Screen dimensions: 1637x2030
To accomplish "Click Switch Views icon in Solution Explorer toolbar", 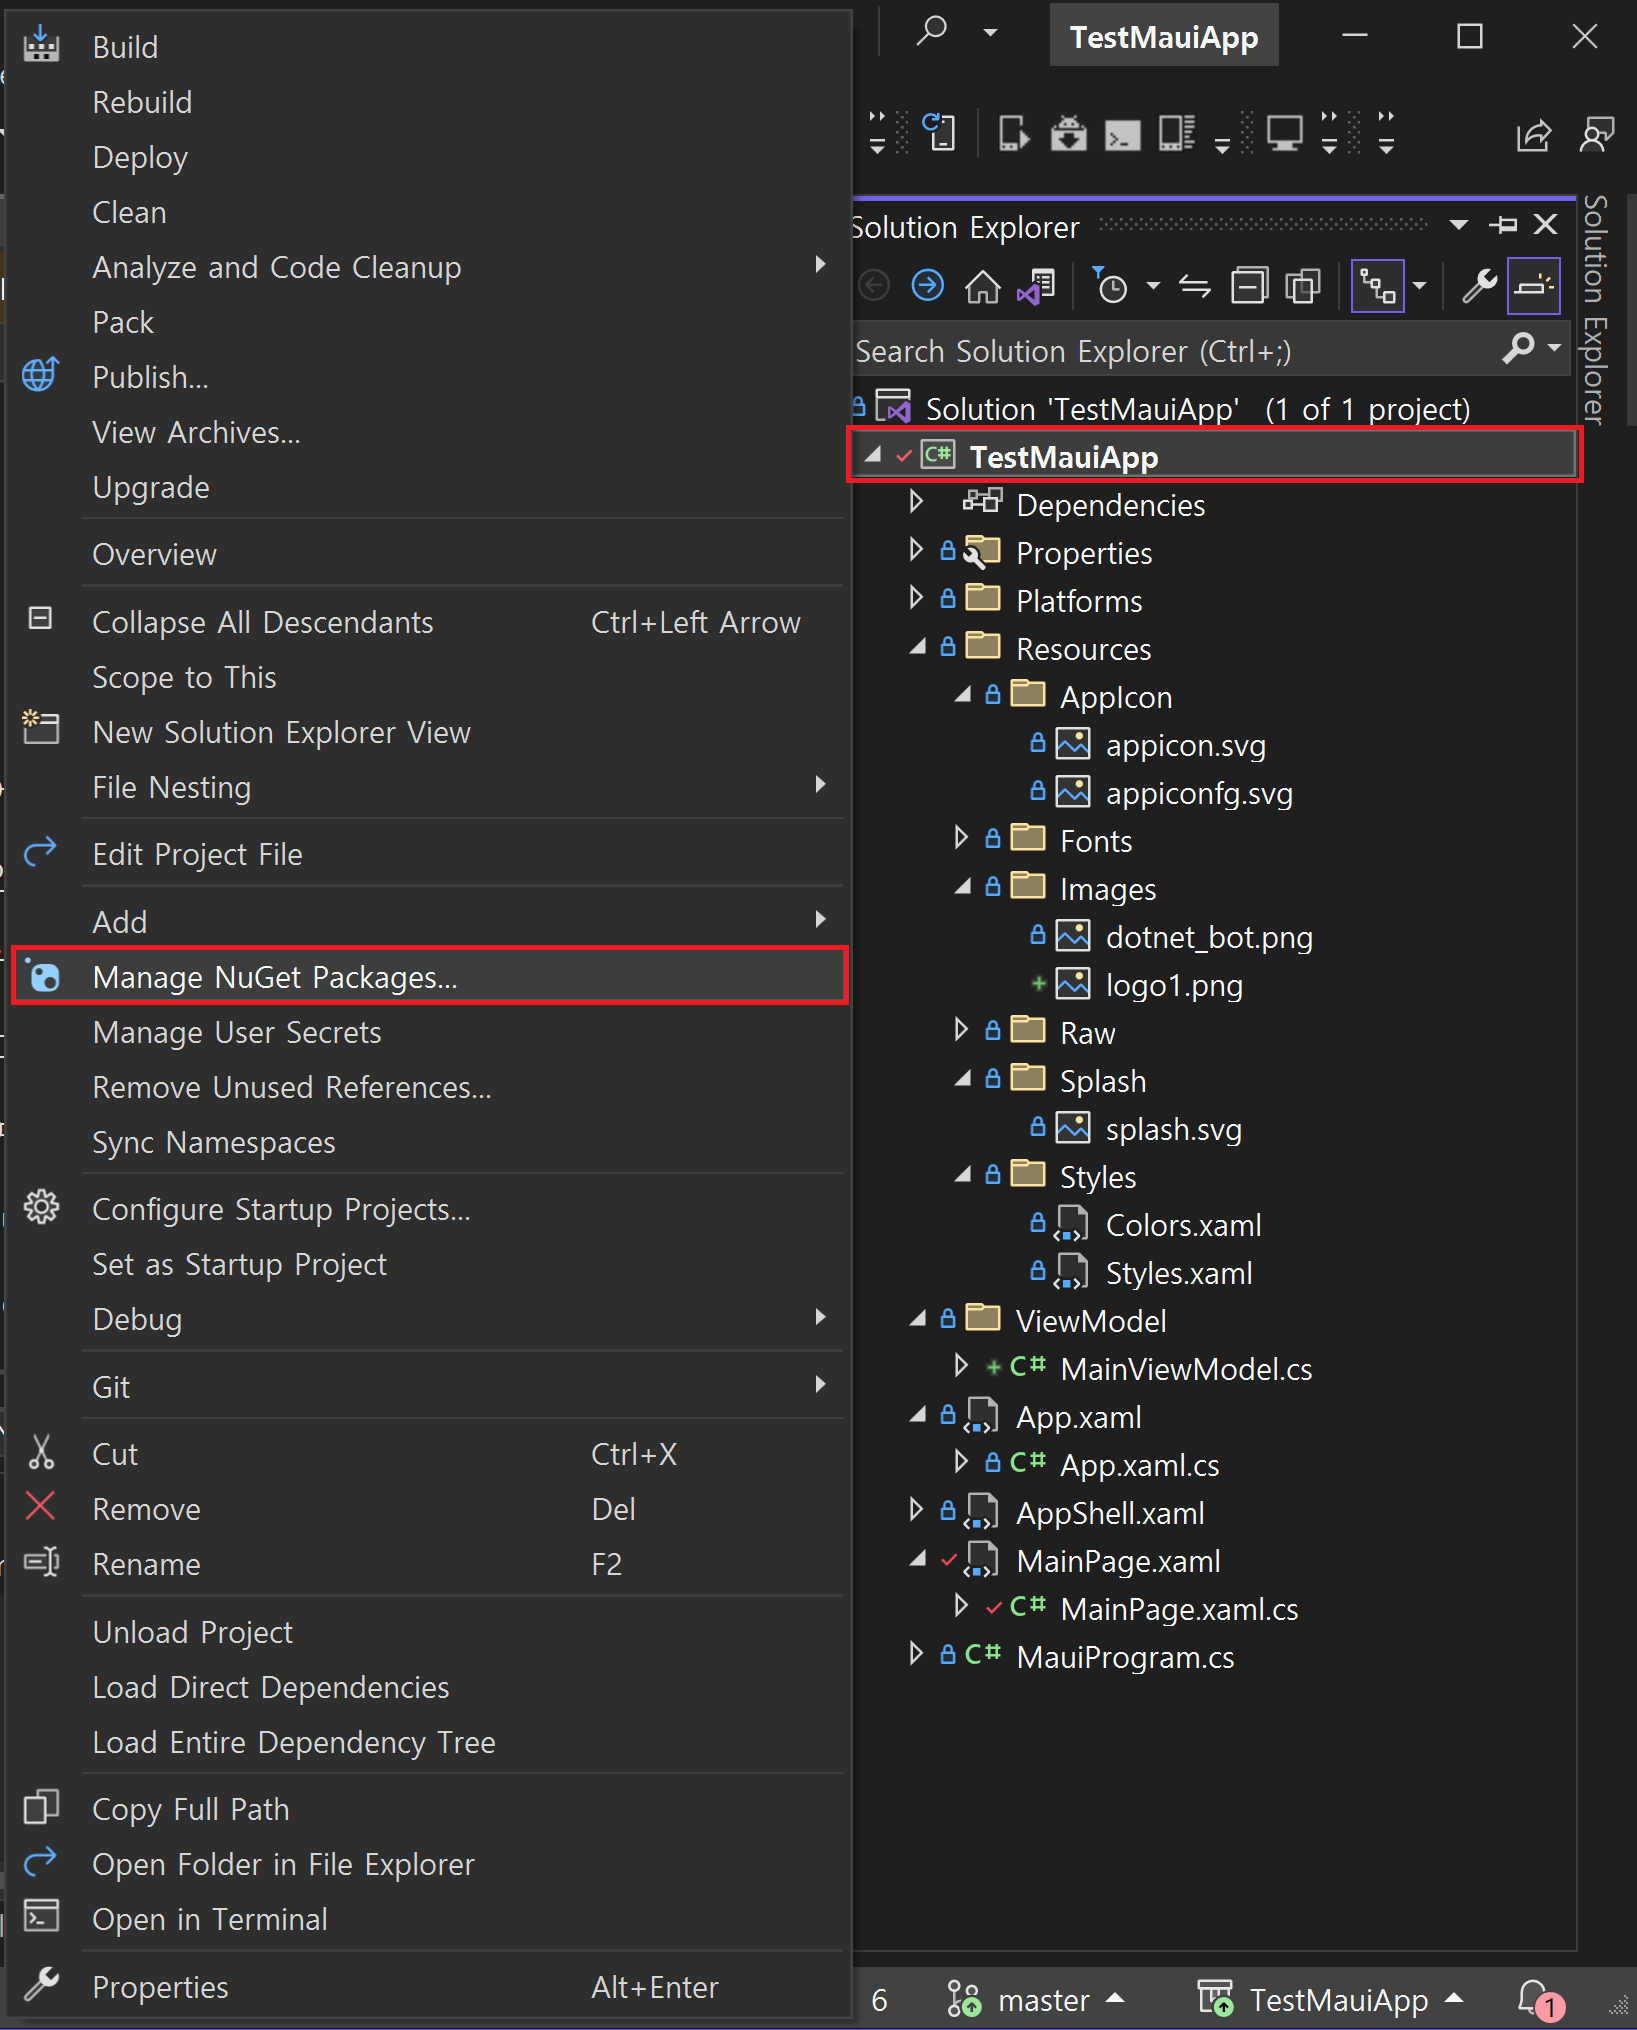I will pyautogui.click(x=1036, y=288).
